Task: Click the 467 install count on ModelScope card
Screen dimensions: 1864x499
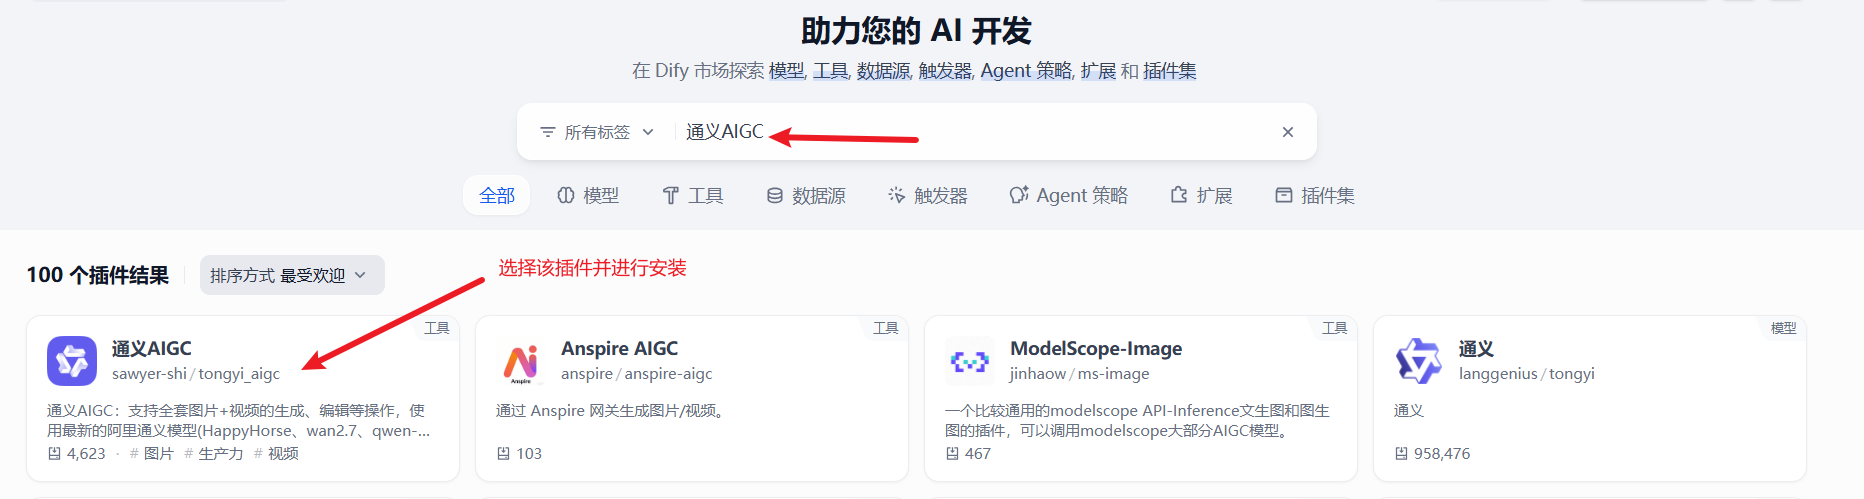Action: tap(969, 454)
